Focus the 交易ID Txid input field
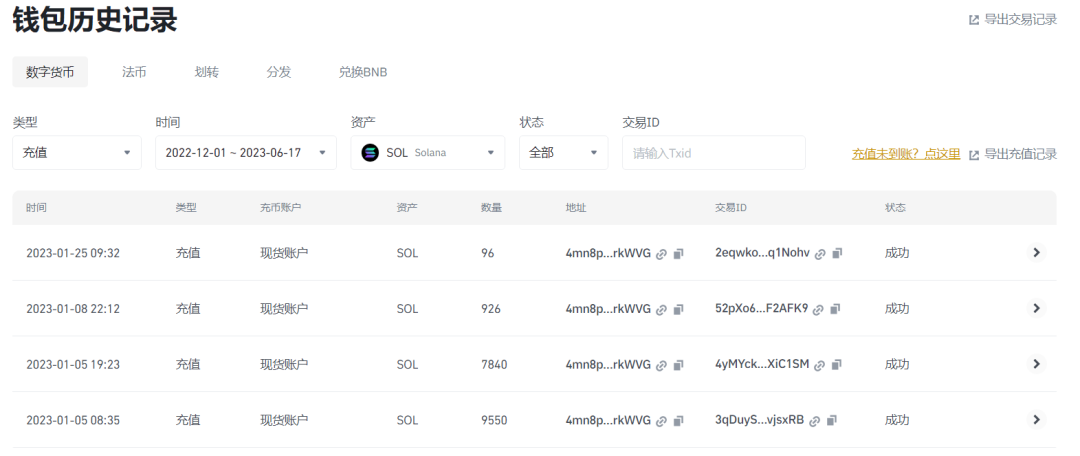This screenshot has width=1080, height=456. pyautogui.click(x=714, y=153)
